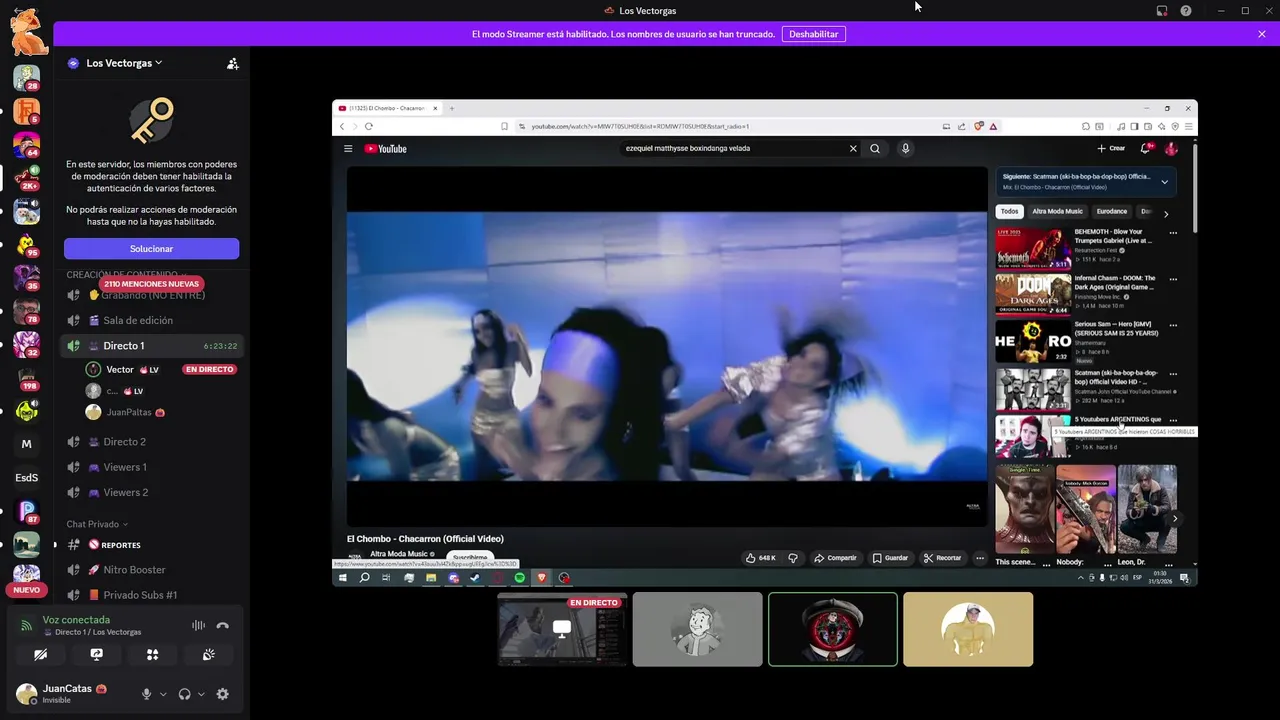
Task: Open the EsdS server in sidebar
Action: coord(27,478)
